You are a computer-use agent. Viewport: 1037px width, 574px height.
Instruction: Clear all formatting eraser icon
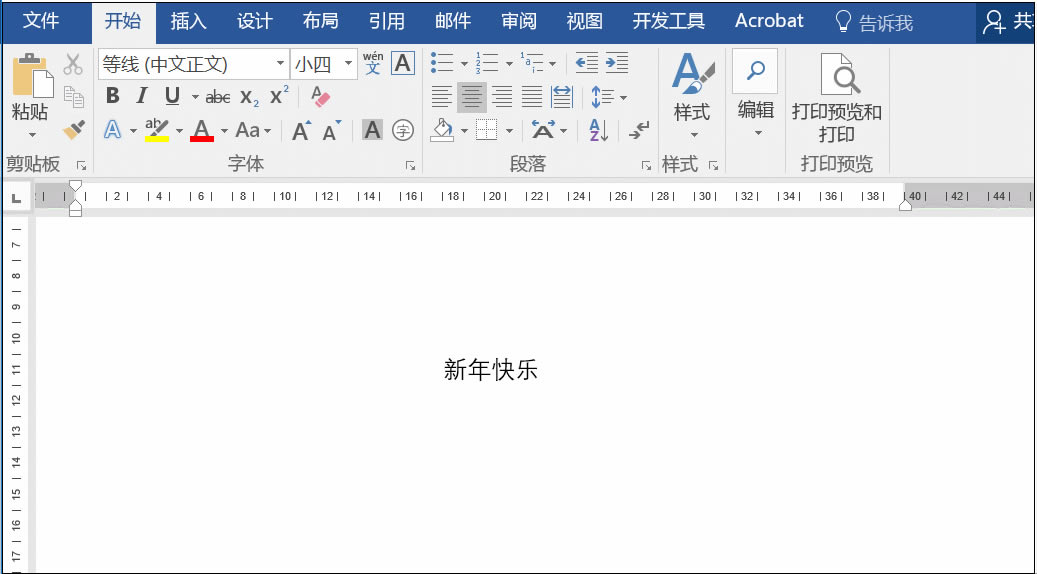pos(320,97)
